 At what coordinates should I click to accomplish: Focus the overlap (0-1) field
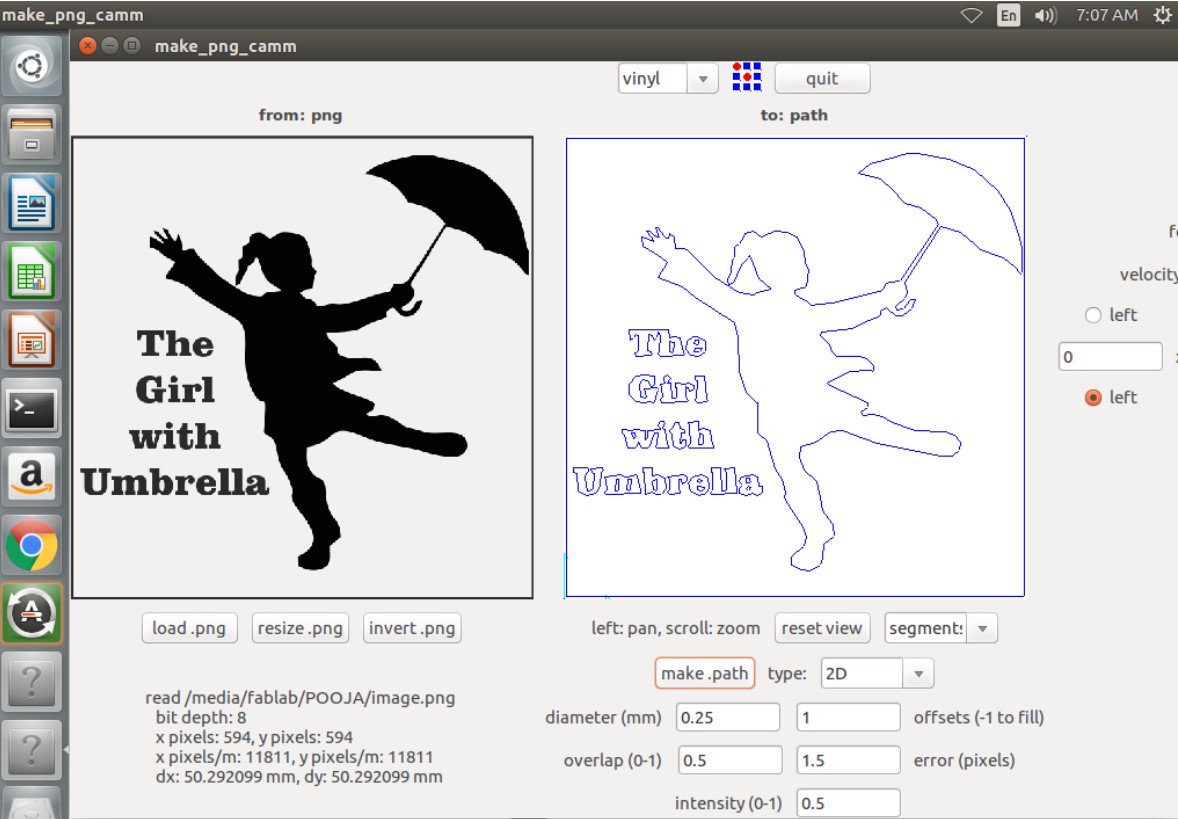729,760
